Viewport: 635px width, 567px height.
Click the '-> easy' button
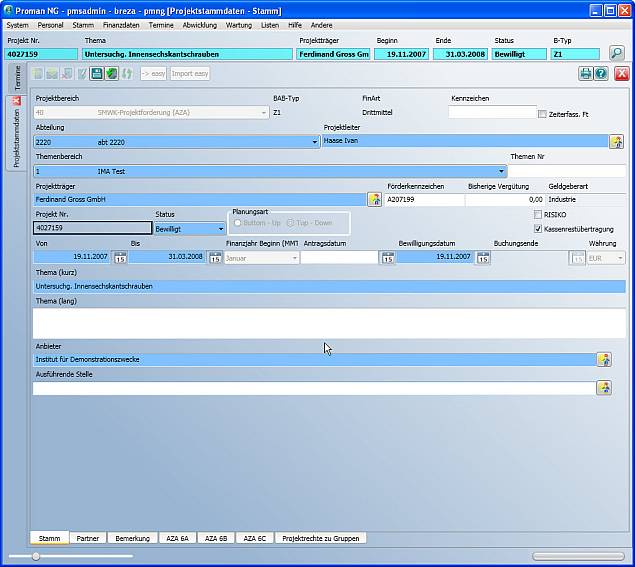(153, 74)
